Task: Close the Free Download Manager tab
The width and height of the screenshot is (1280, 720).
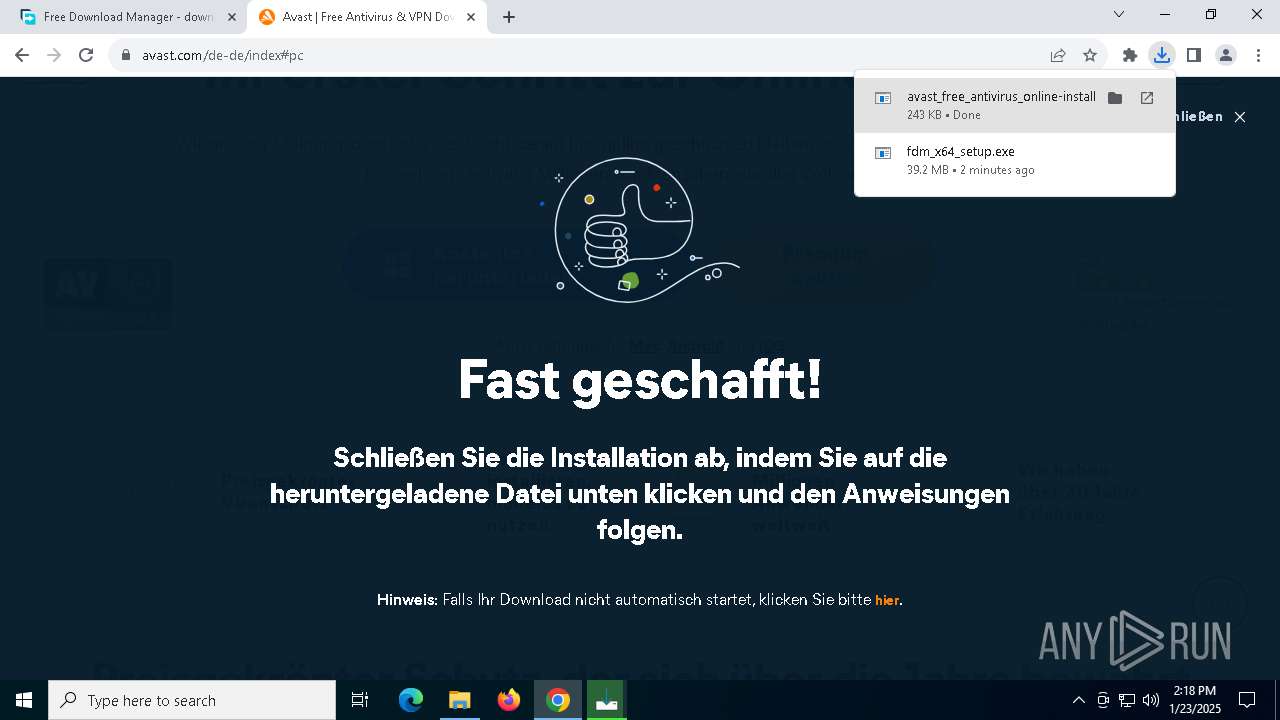Action: 232,17
